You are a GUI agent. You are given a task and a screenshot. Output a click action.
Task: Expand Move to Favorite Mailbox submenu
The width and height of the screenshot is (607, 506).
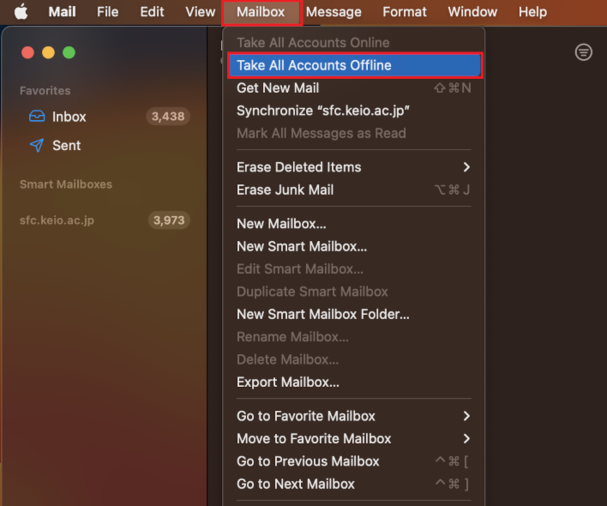point(466,439)
